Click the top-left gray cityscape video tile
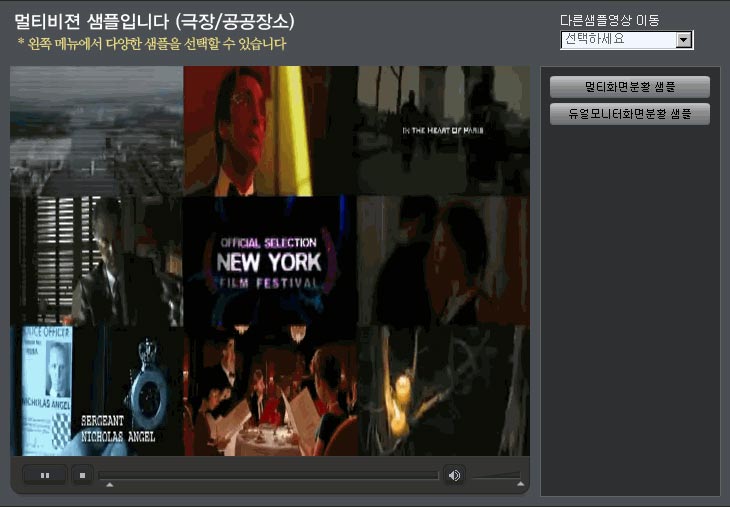730x507 pixels. [x=96, y=130]
